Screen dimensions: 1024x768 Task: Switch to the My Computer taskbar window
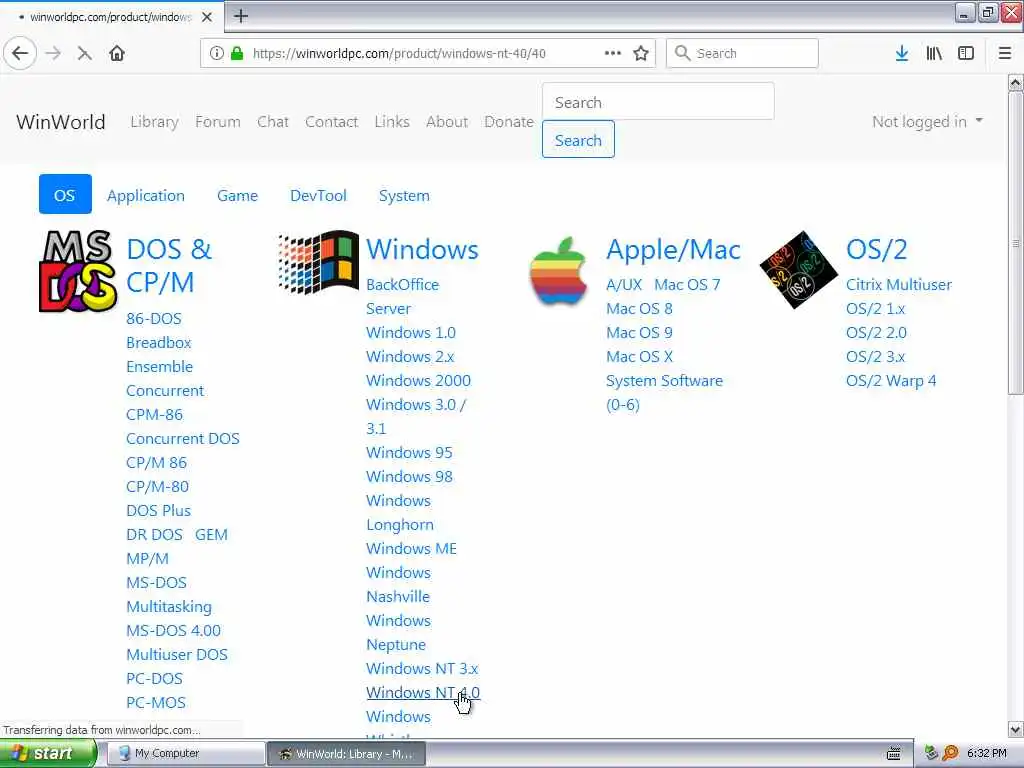(186, 754)
